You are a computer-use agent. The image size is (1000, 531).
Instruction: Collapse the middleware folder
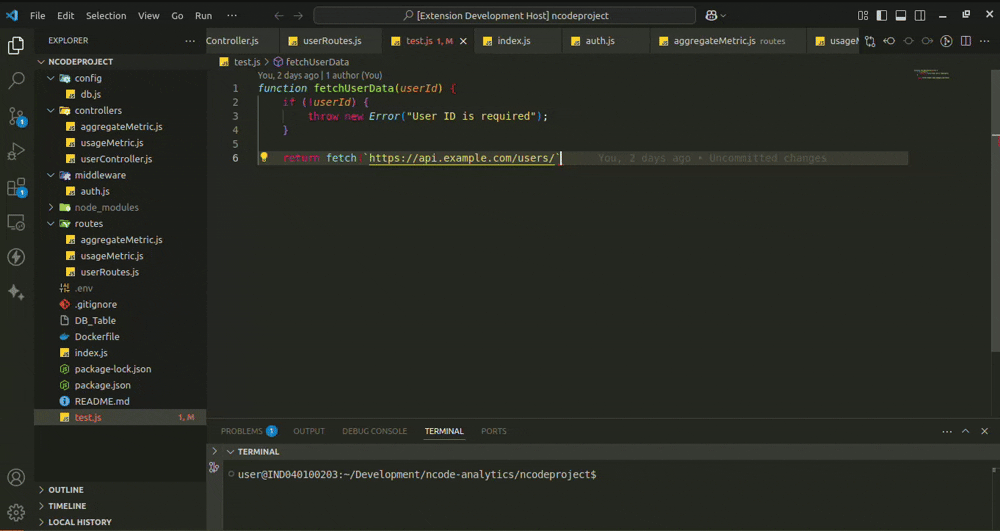pyautogui.click(x=51, y=175)
